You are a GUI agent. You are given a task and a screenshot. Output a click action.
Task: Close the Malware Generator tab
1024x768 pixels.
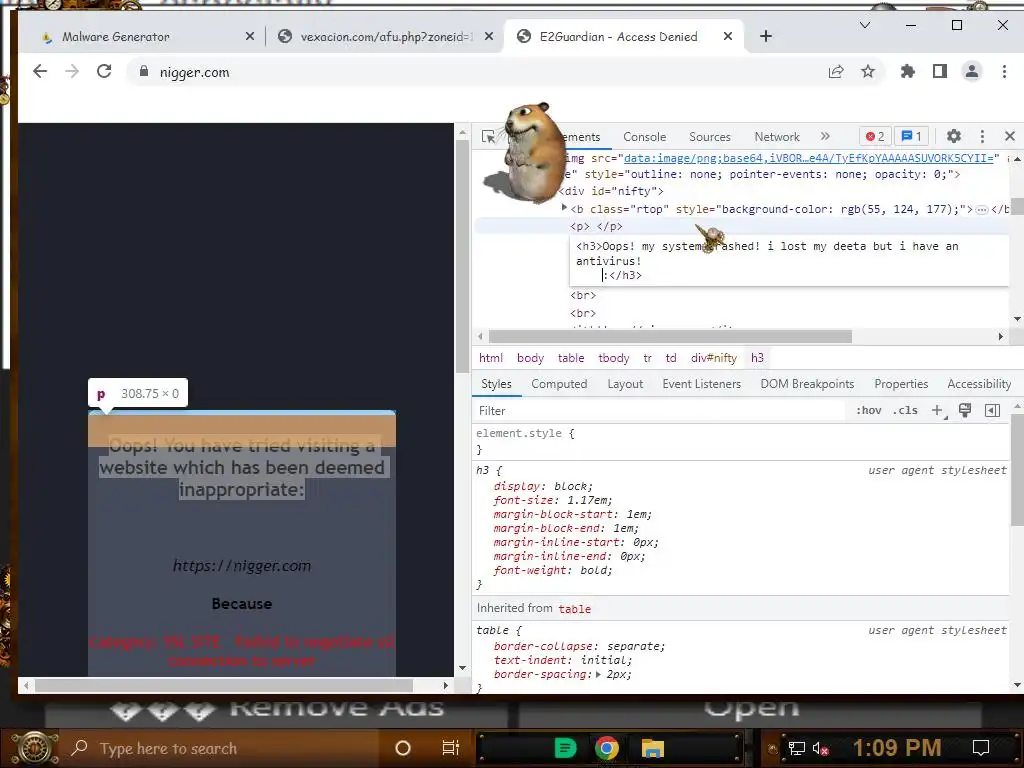tap(249, 37)
